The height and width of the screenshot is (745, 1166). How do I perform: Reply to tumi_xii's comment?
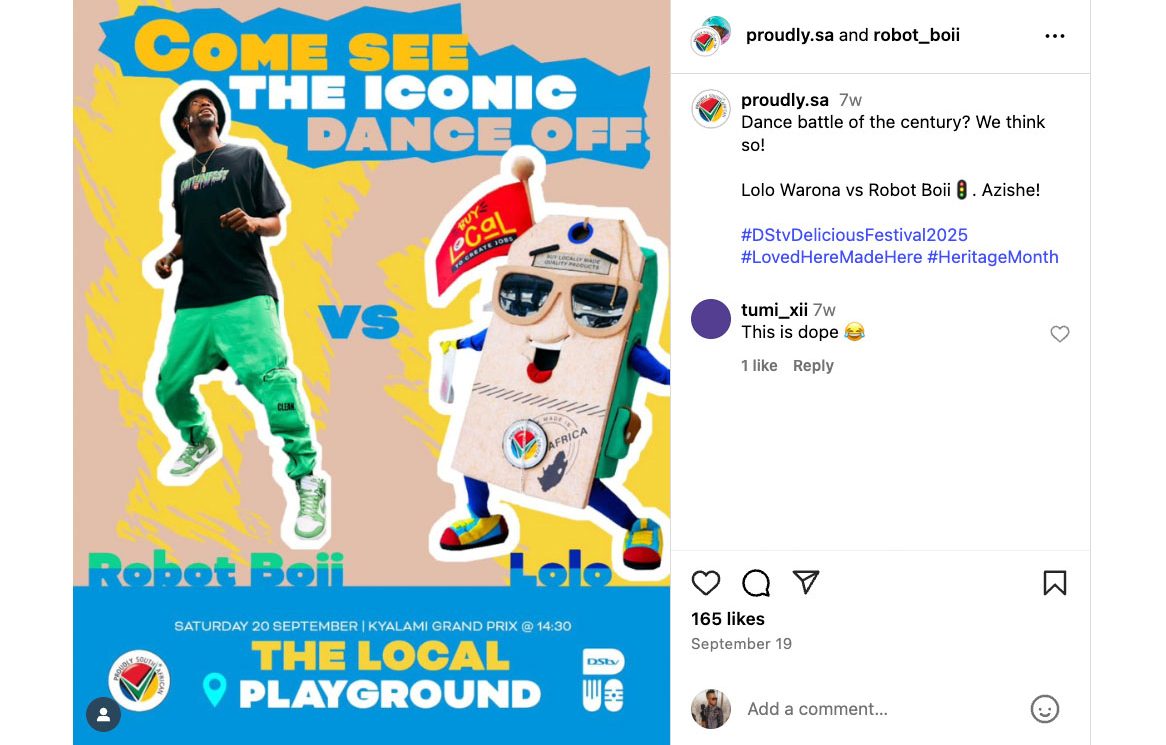(813, 366)
